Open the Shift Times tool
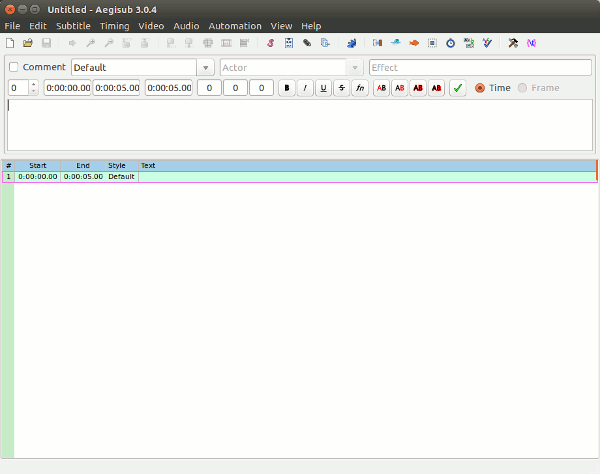Image resolution: width=600 pixels, height=474 pixels. click(377, 43)
